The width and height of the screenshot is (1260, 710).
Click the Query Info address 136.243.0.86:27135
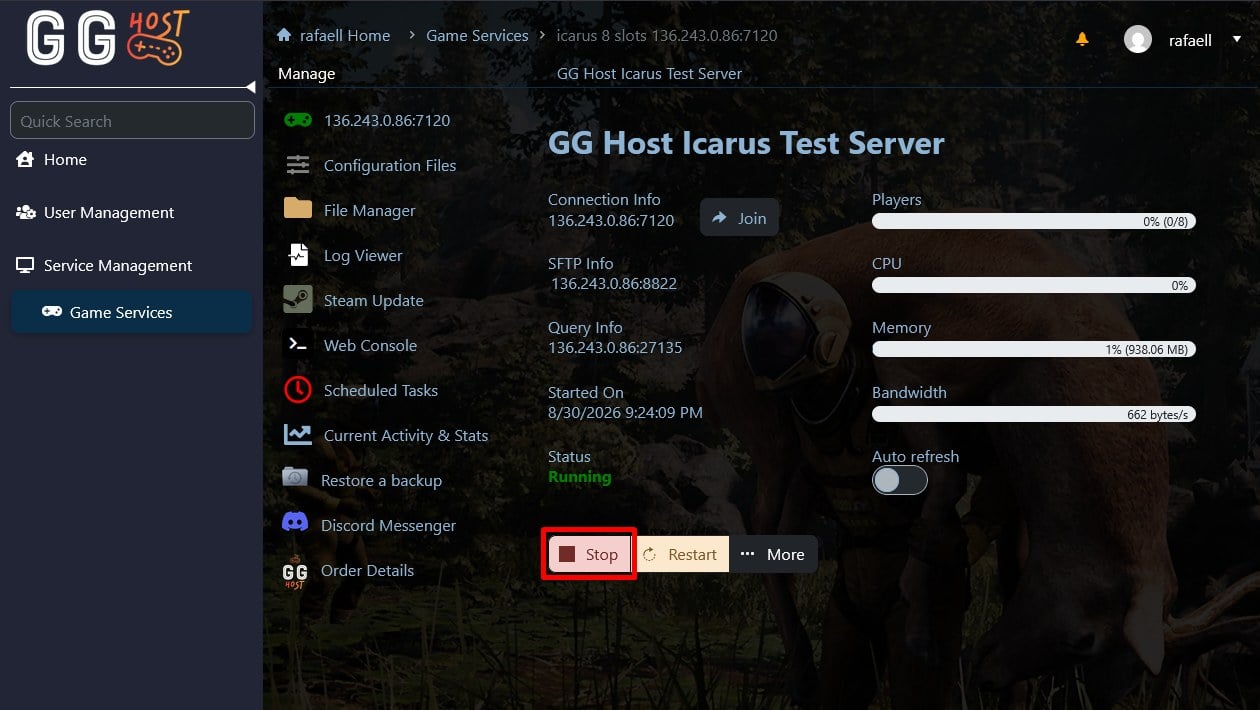pyautogui.click(x=615, y=347)
